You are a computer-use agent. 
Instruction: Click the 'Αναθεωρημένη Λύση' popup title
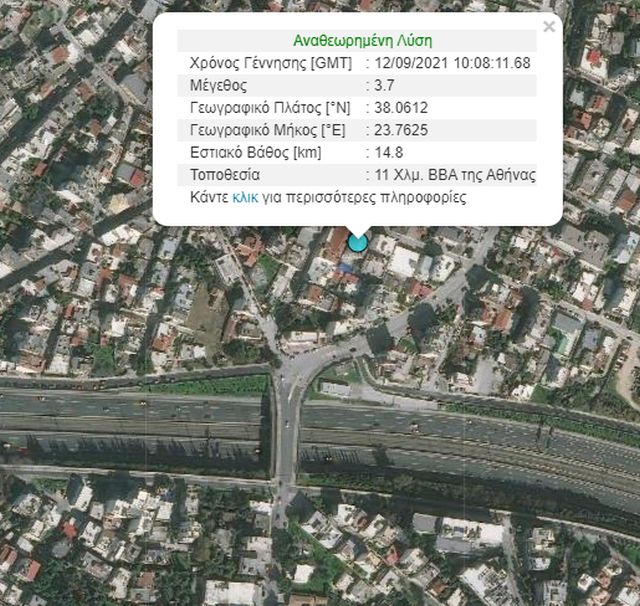click(x=362, y=41)
